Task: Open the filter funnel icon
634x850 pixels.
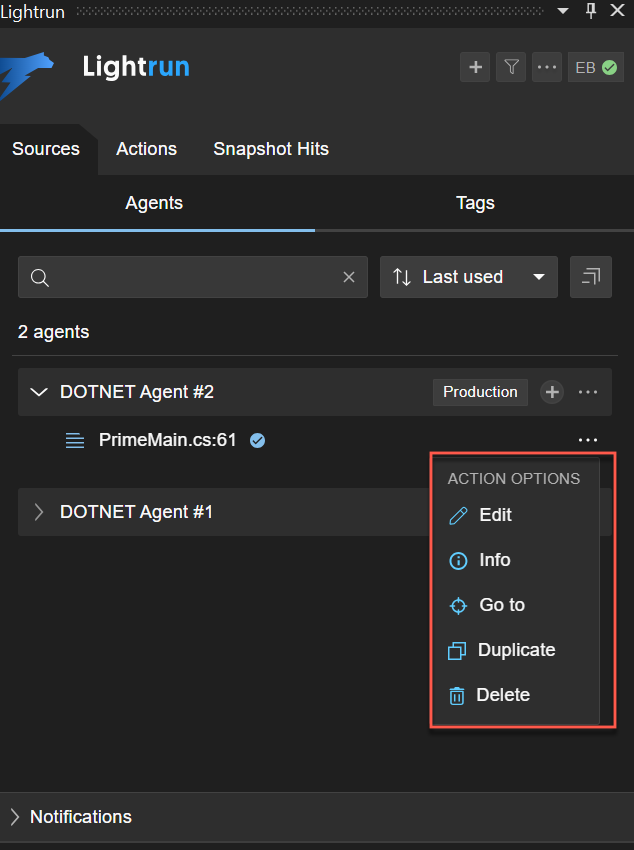Action: point(511,67)
